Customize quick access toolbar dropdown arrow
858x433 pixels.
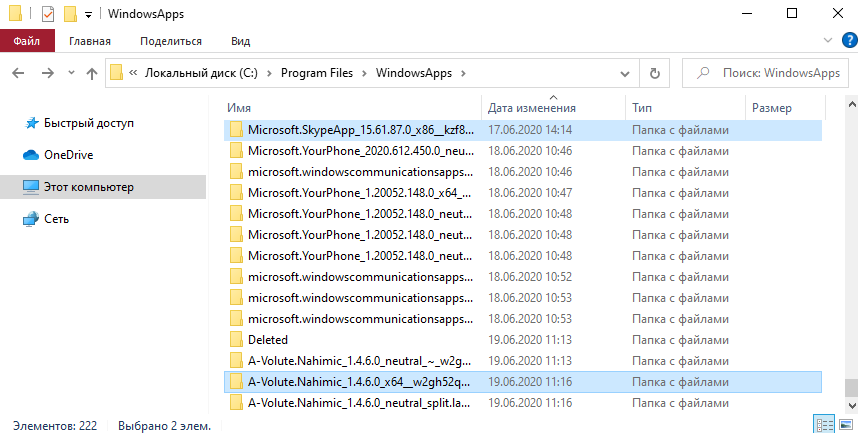[x=88, y=15]
